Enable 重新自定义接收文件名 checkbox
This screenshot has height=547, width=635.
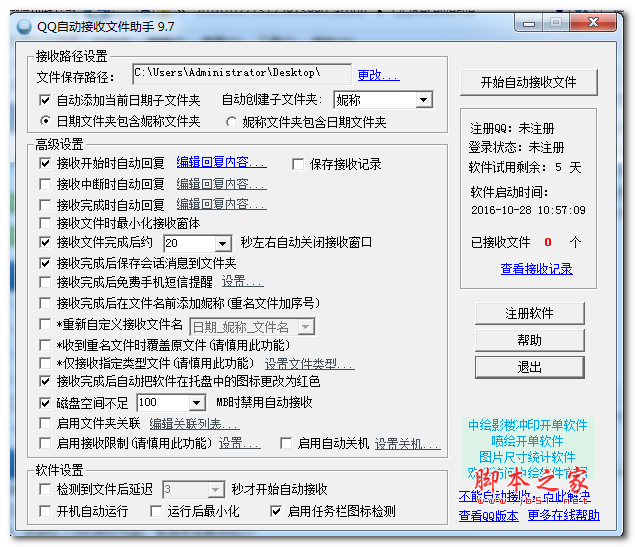[x=45, y=324]
